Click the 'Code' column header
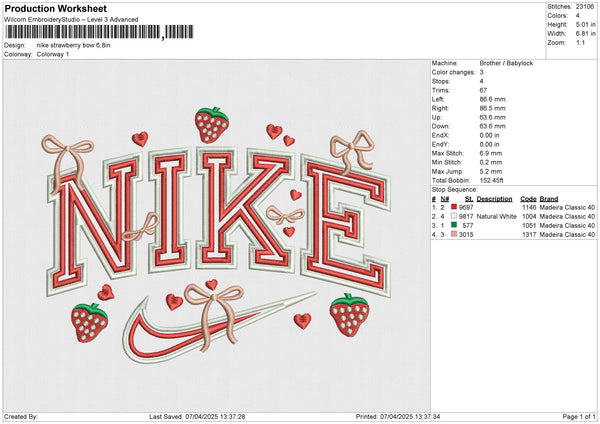Viewport: 600px width, 424px height. 528,199
